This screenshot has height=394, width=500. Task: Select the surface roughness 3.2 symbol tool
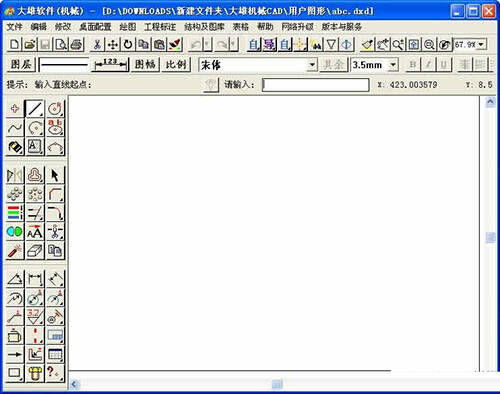click(35, 317)
